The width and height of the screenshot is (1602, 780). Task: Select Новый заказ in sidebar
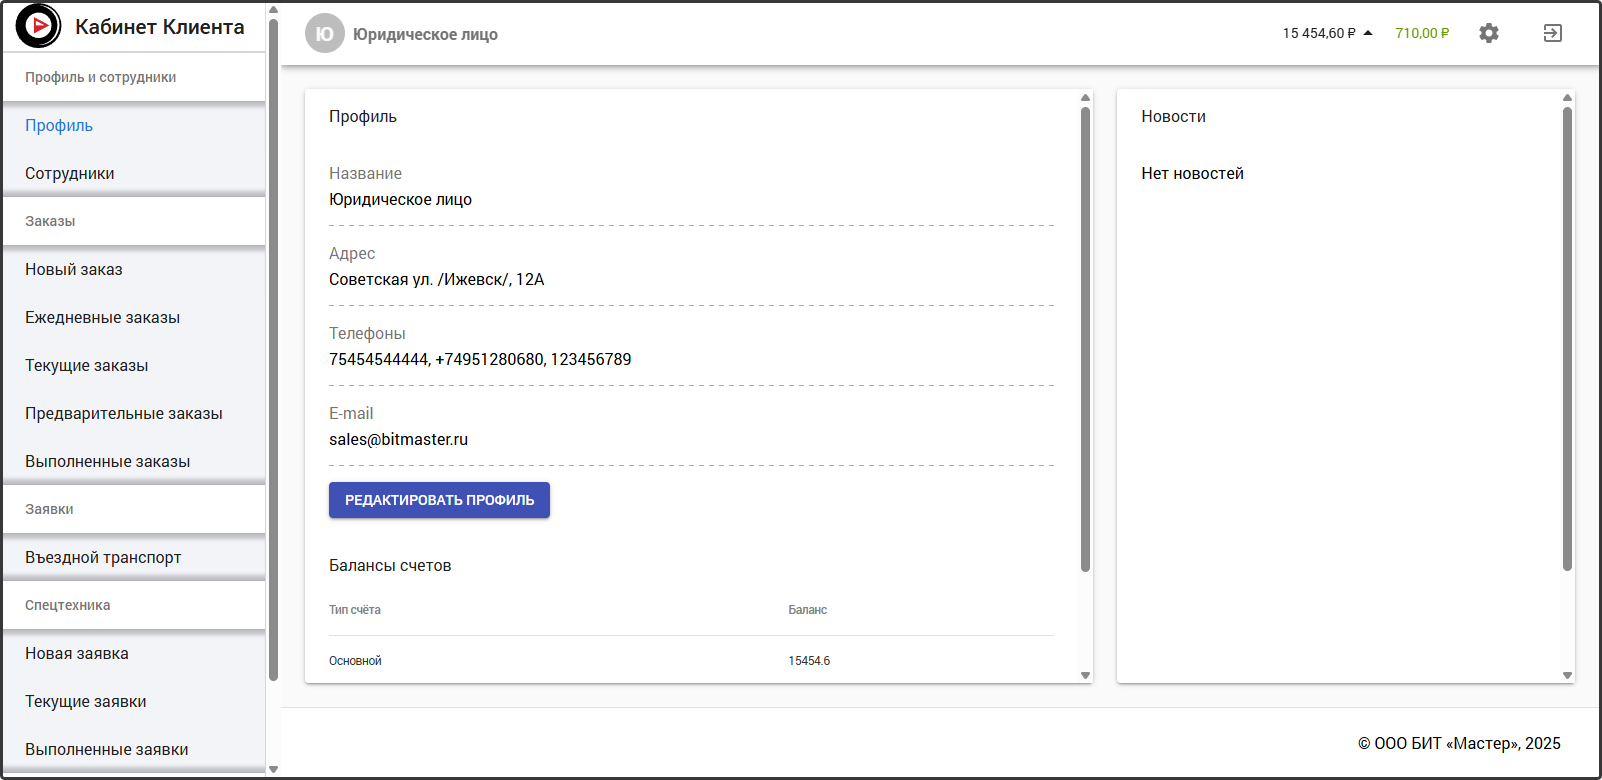74,269
